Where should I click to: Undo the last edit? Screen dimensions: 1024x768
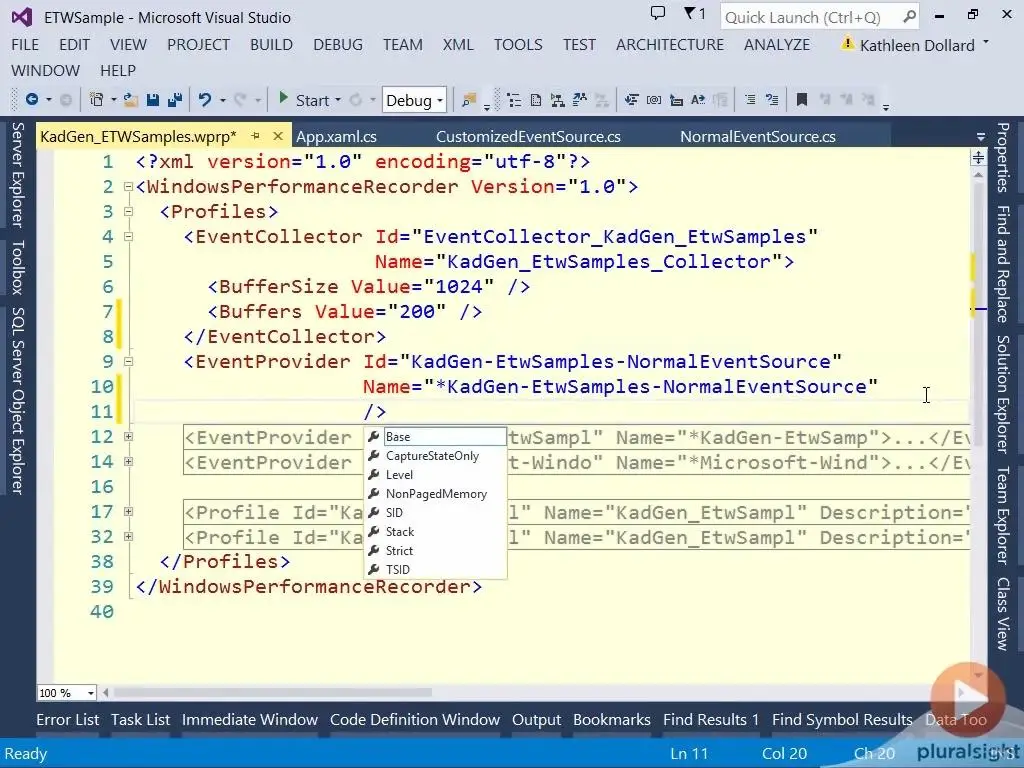click(205, 100)
